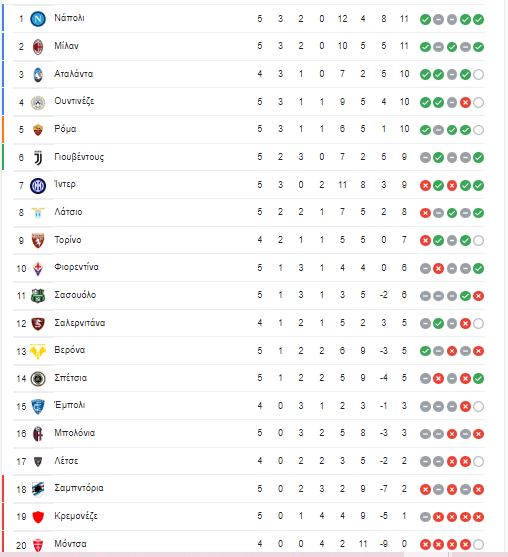508x557 pixels.
Task: Click Monza's empty upcoming match circle
Action: (478, 544)
